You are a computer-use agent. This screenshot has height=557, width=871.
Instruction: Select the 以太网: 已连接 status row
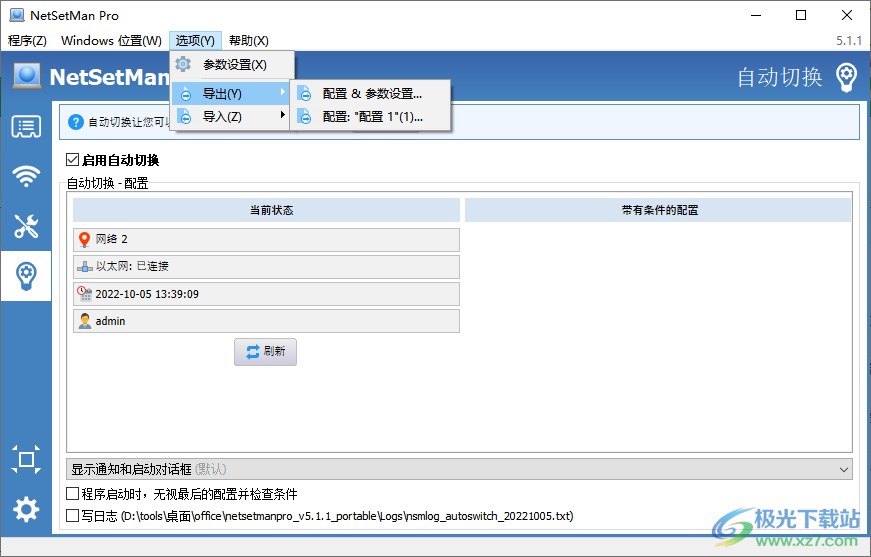[x=267, y=267]
